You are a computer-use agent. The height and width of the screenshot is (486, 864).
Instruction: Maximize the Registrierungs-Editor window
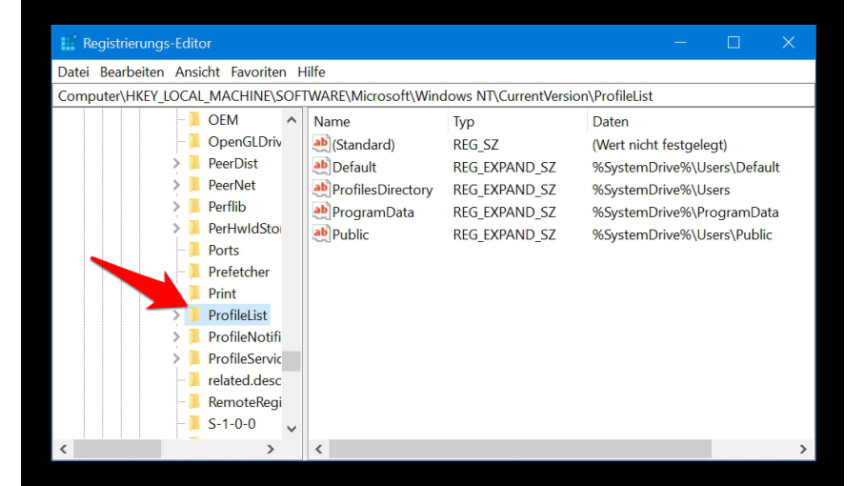pos(733,42)
